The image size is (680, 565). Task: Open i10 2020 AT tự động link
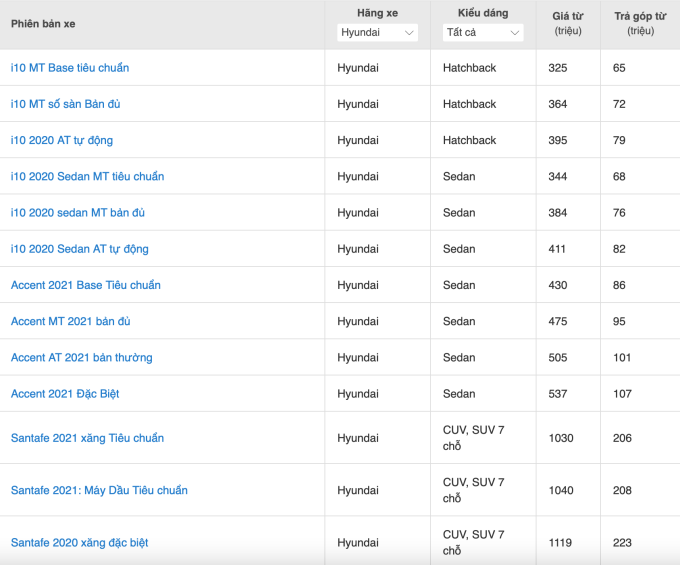click(x=62, y=140)
